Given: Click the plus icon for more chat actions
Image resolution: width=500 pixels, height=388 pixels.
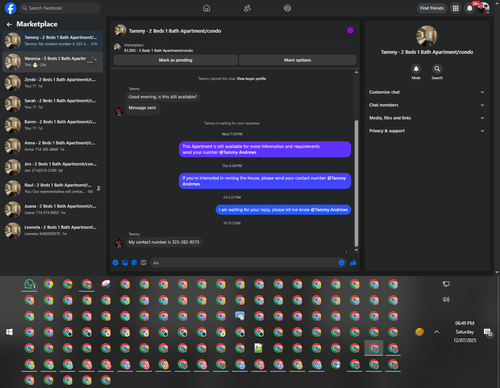Looking at the screenshot, I should [115, 263].
